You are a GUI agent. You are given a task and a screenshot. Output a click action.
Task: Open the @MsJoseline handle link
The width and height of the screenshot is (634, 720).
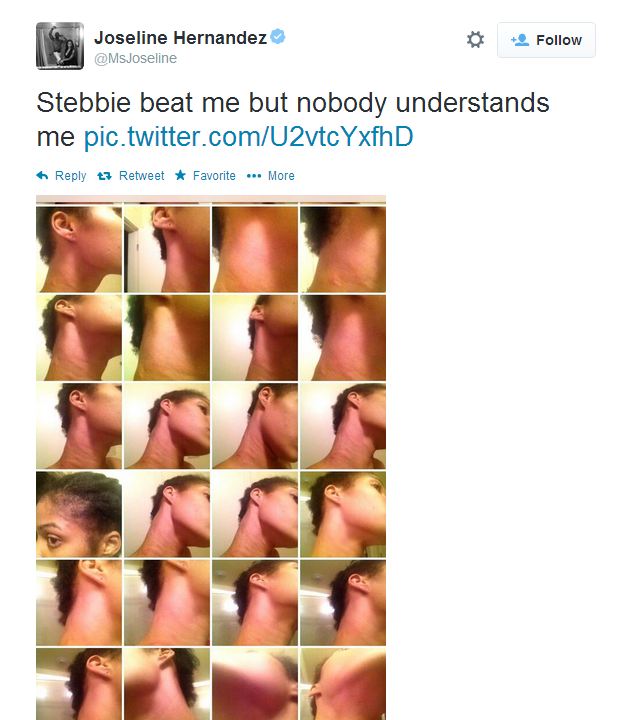[x=135, y=58]
